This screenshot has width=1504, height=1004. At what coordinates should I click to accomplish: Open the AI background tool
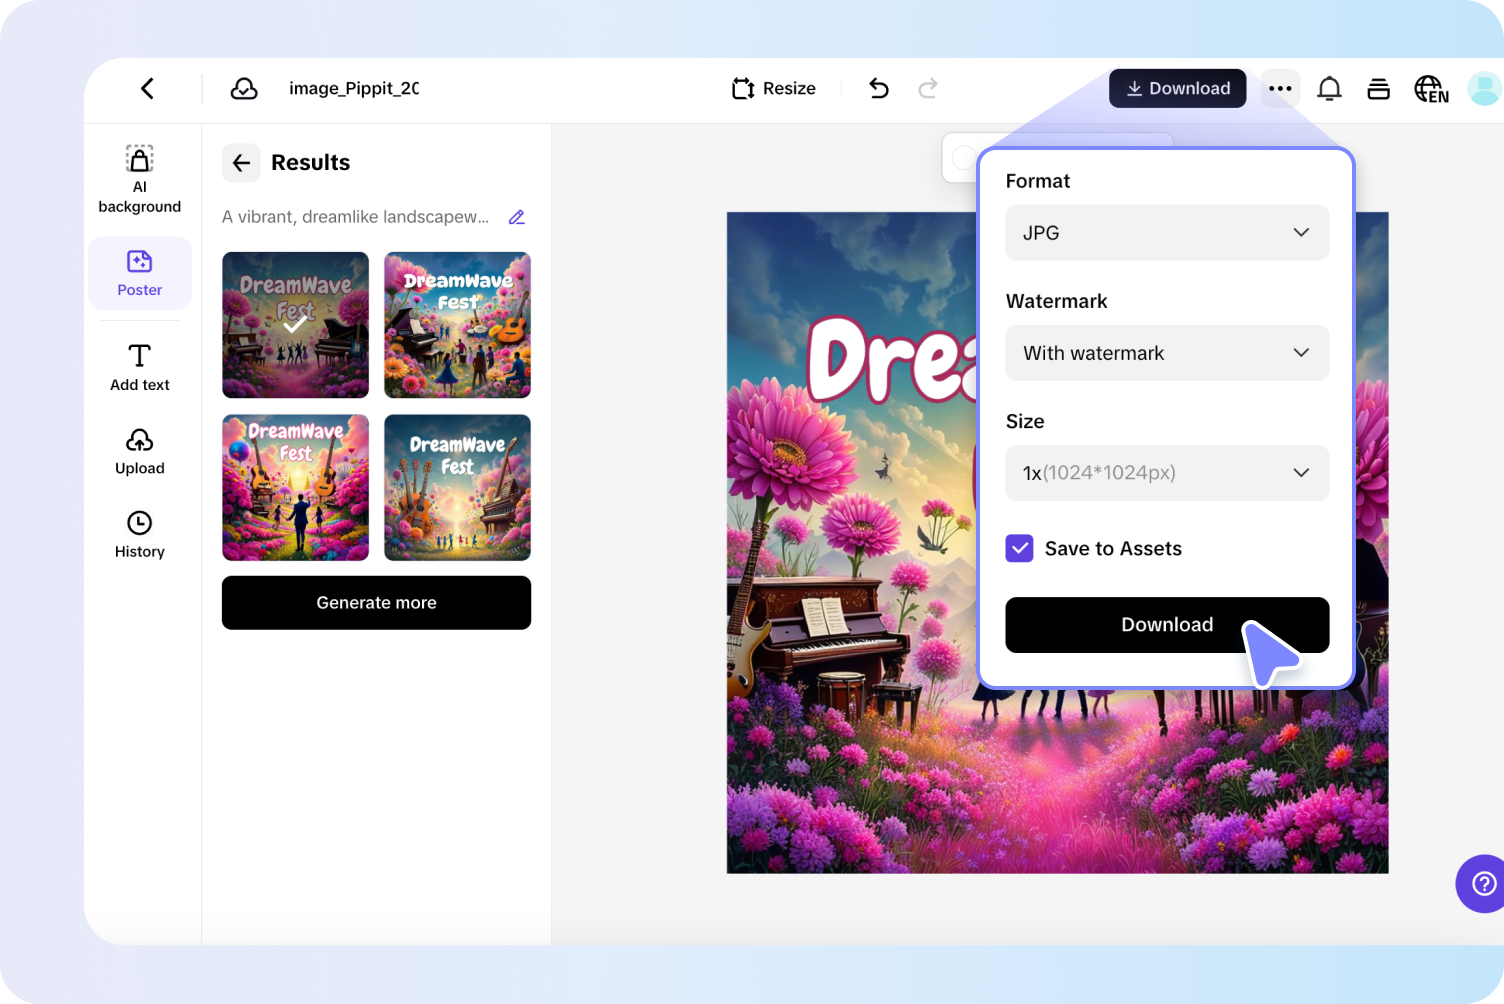140,179
